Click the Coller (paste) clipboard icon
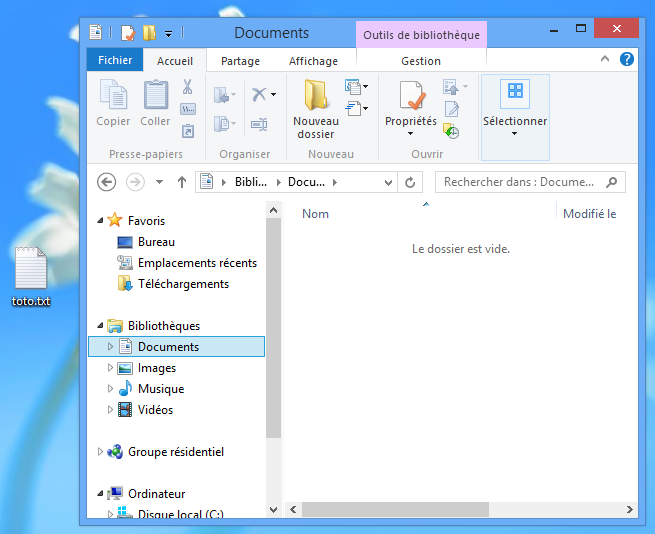 coord(155,94)
